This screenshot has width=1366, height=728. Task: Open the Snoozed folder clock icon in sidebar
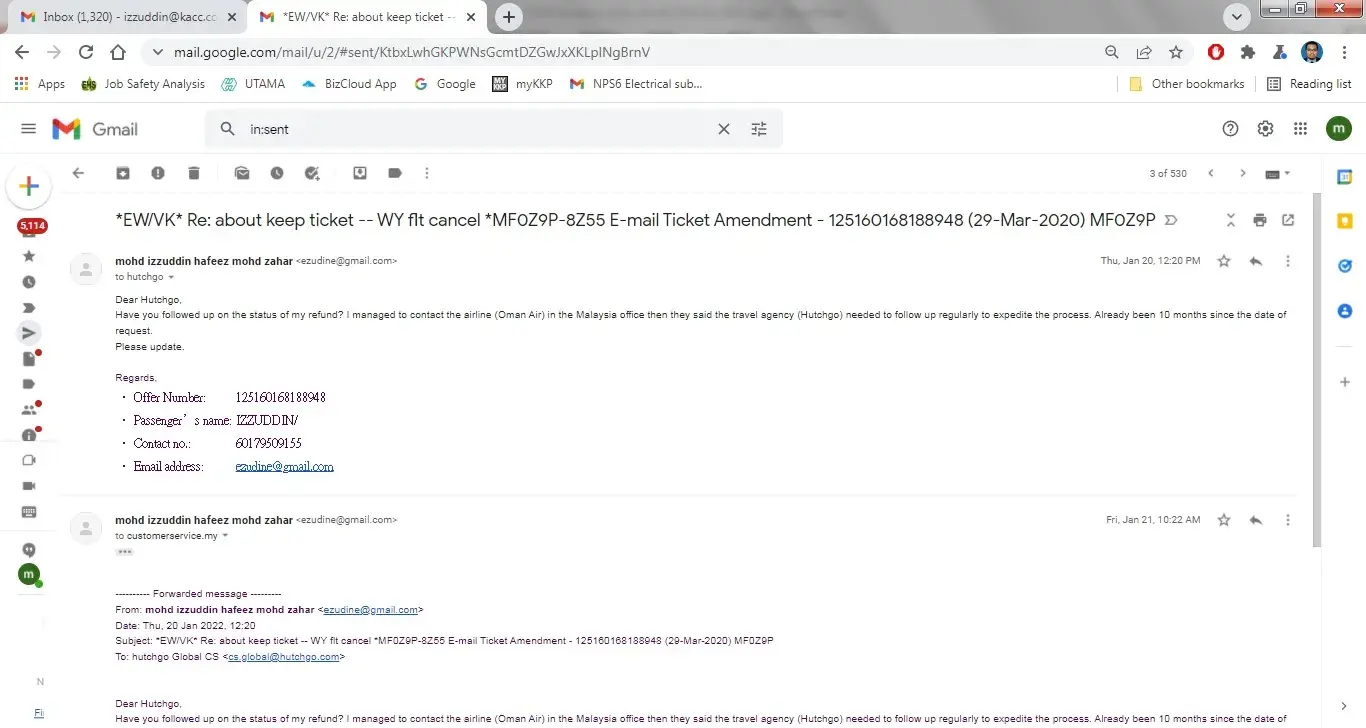coord(29,282)
